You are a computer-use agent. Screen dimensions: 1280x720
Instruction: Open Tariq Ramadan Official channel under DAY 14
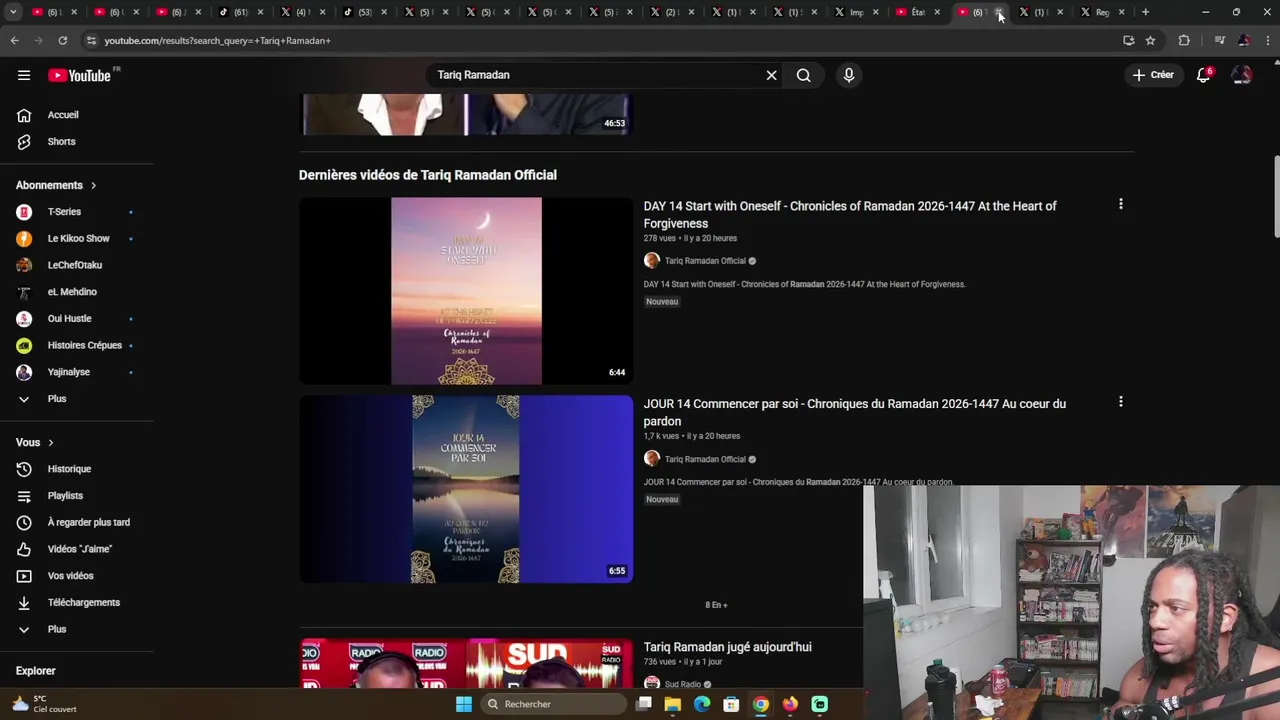(x=705, y=261)
